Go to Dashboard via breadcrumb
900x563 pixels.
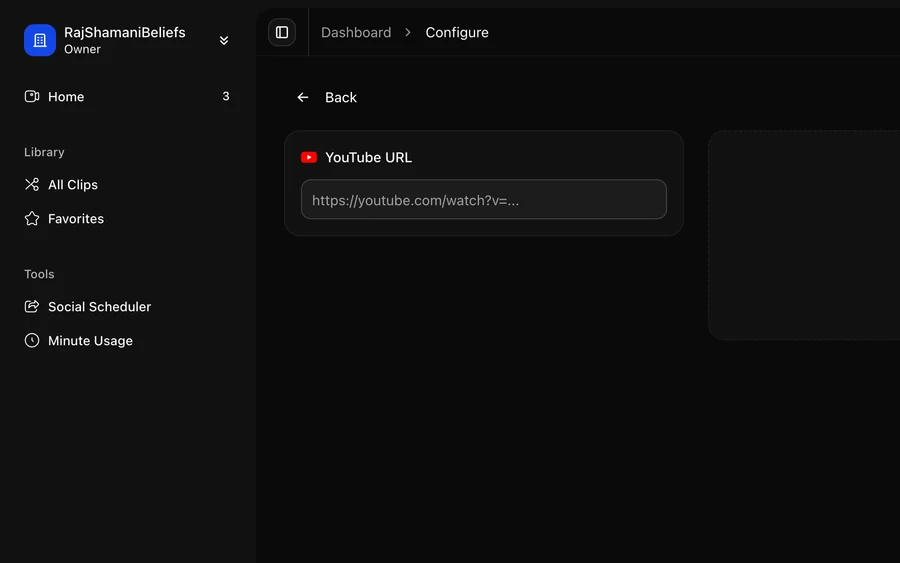tap(356, 32)
